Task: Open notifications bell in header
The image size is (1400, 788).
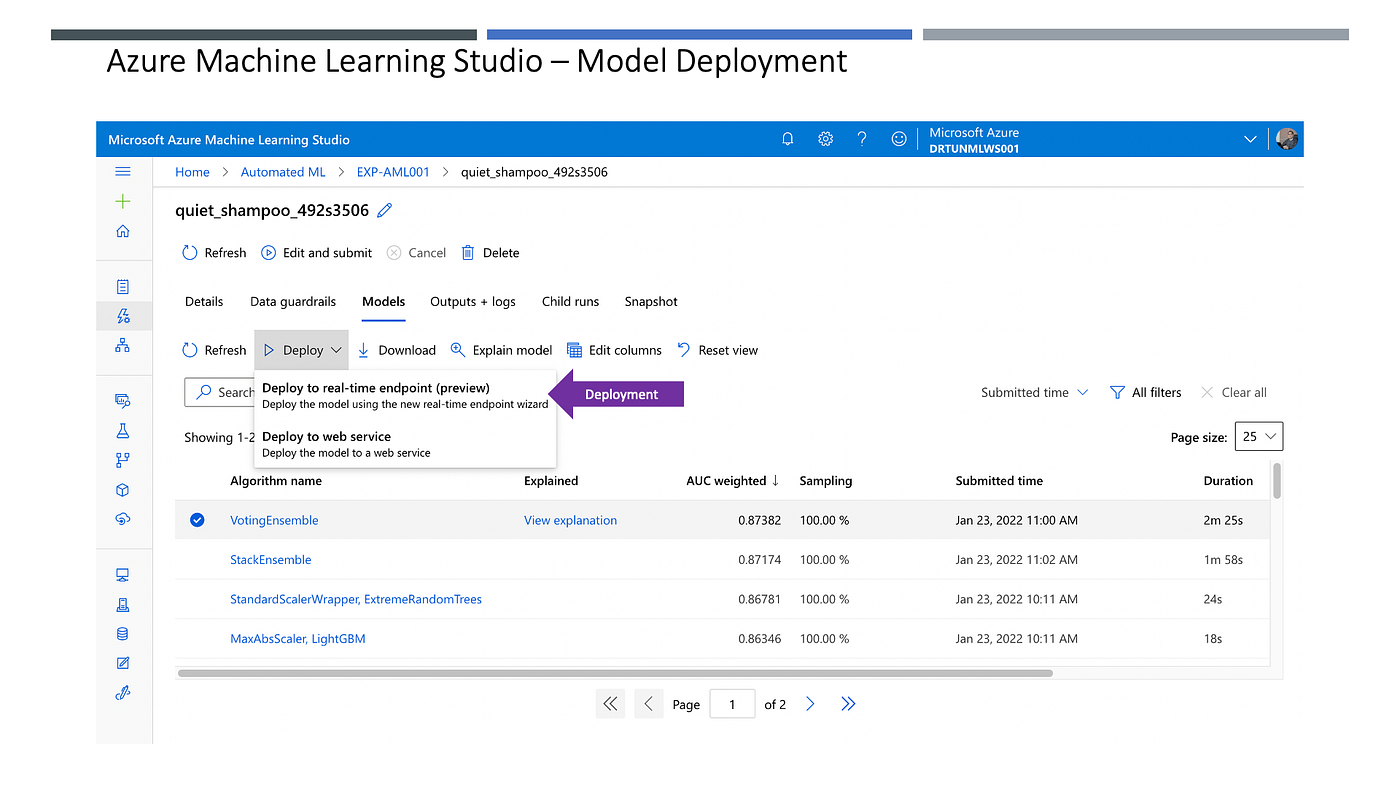Action: 788,140
